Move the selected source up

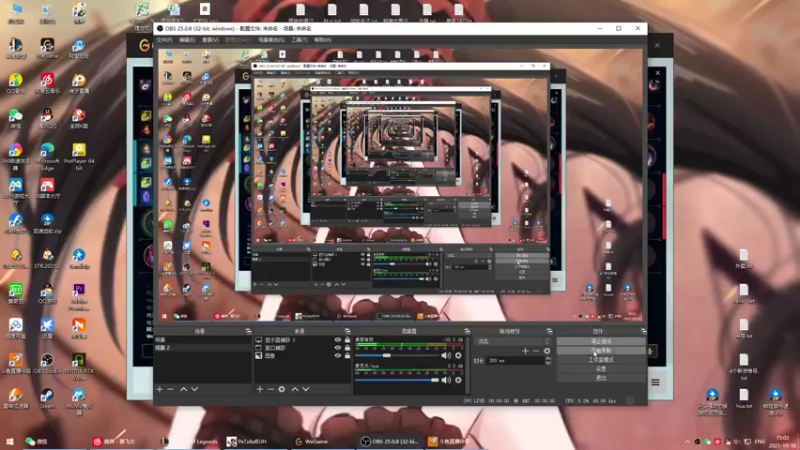point(295,389)
